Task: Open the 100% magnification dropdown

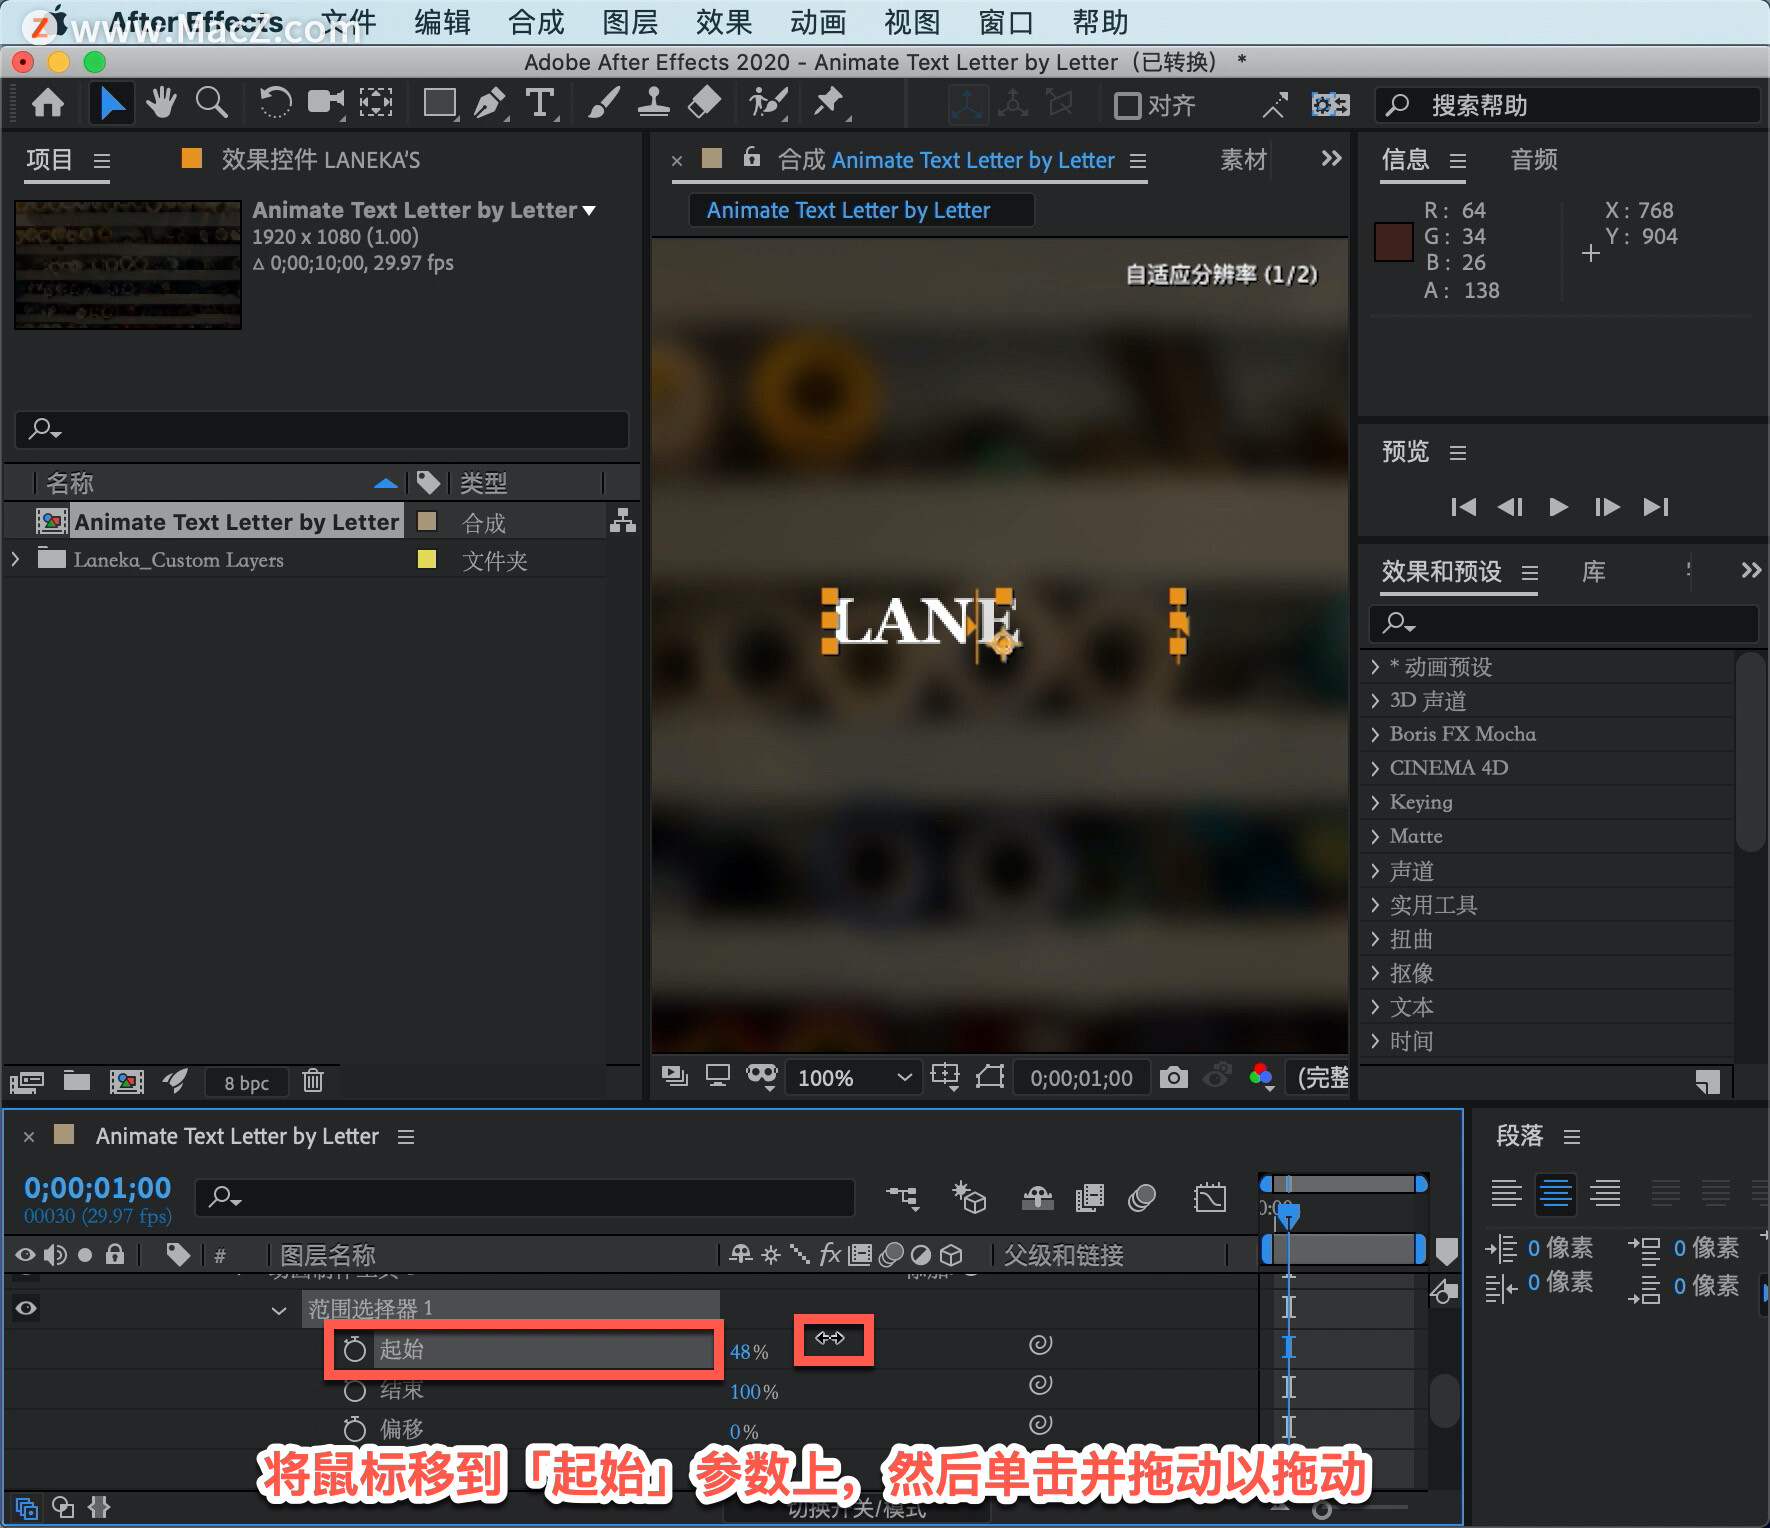Action: coord(853,1078)
